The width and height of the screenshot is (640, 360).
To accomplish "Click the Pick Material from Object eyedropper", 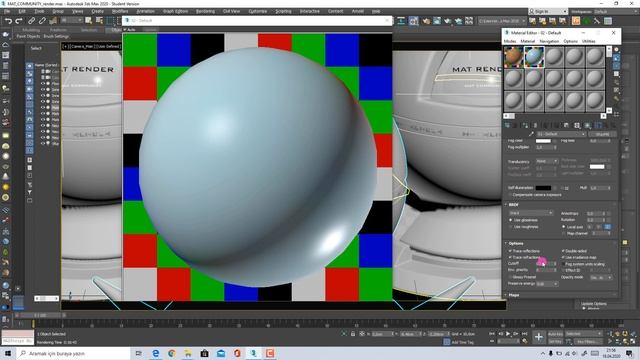I will (531, 134).
